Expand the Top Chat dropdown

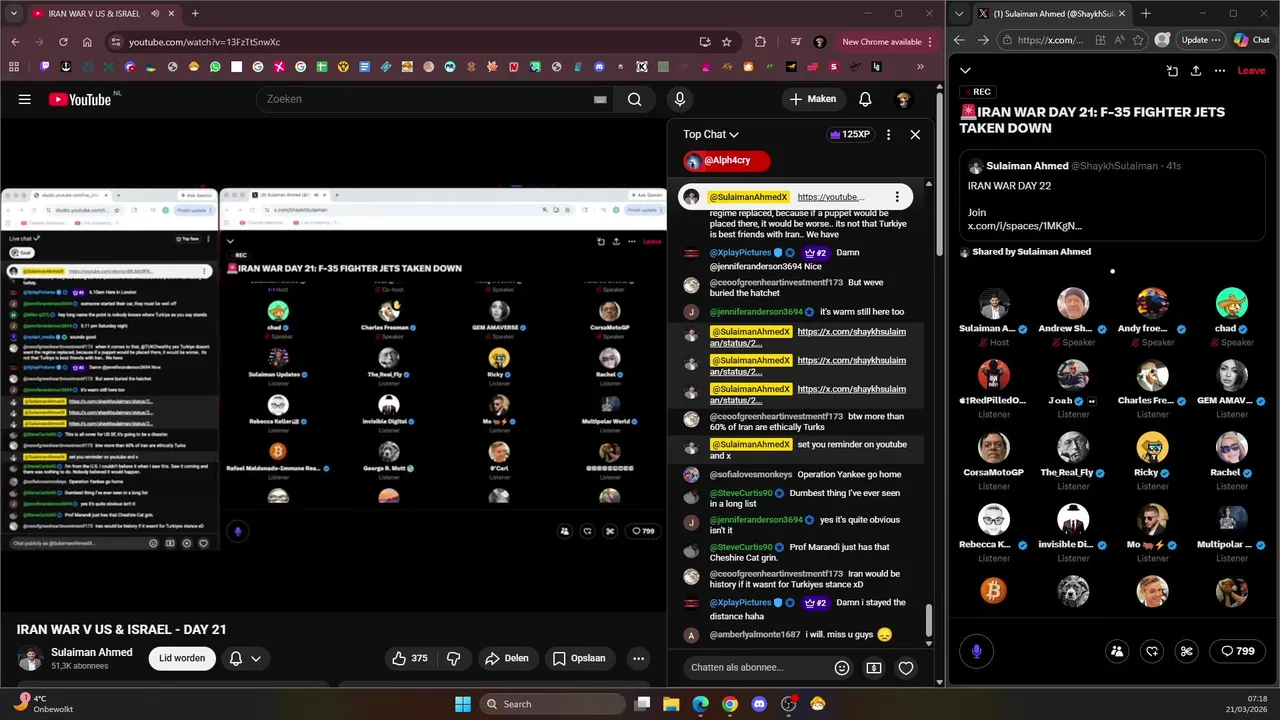[x=711, y=134]
